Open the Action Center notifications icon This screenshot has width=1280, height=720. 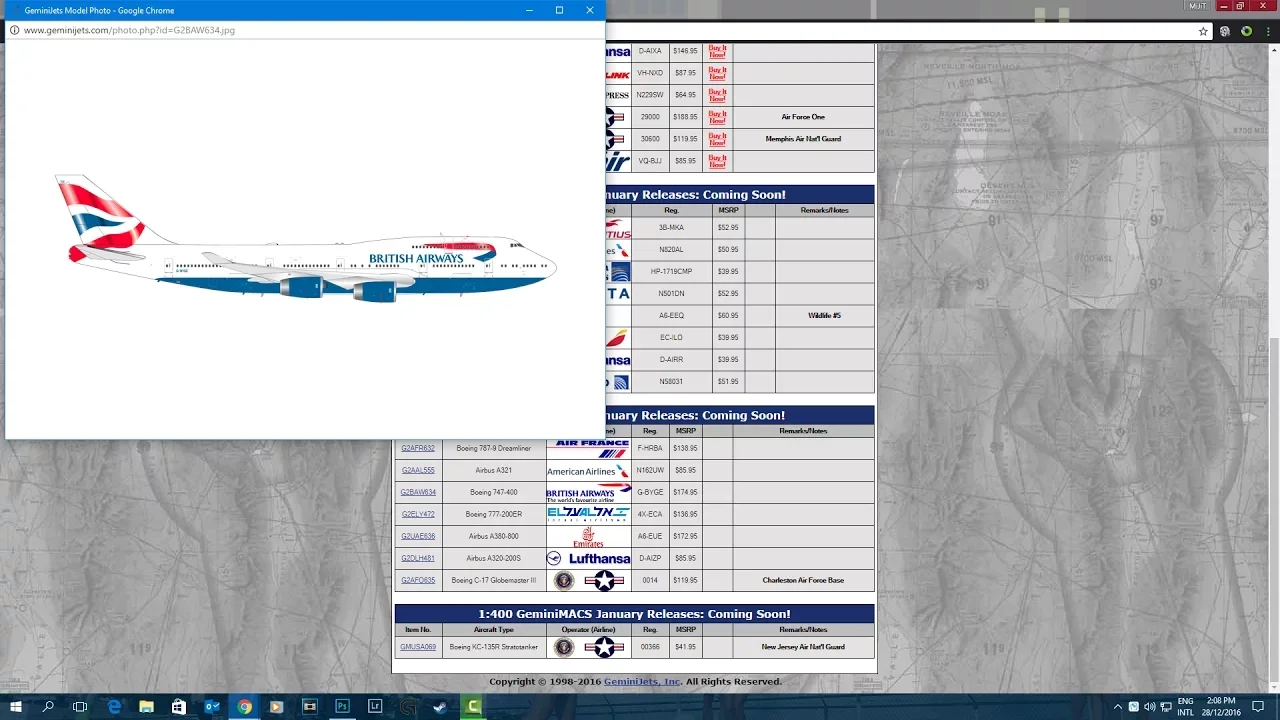click(1258, 706)
